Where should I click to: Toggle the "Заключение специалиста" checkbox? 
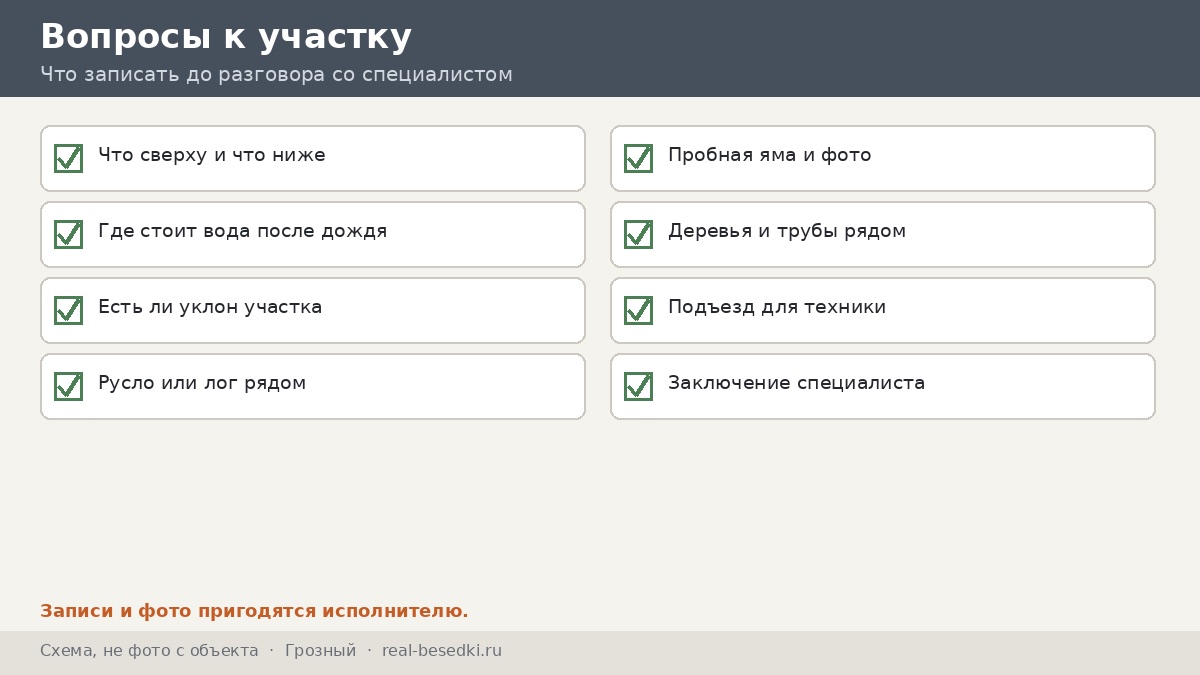(638, 386)
